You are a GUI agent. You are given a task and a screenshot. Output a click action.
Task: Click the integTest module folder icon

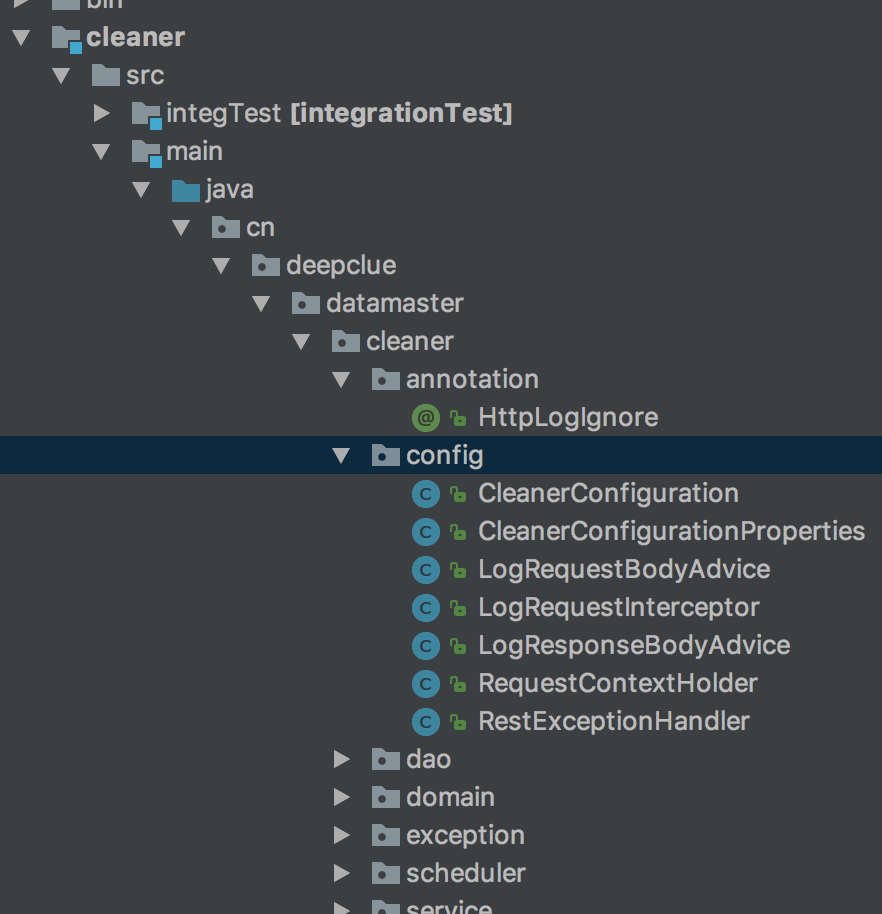(146, 114)
